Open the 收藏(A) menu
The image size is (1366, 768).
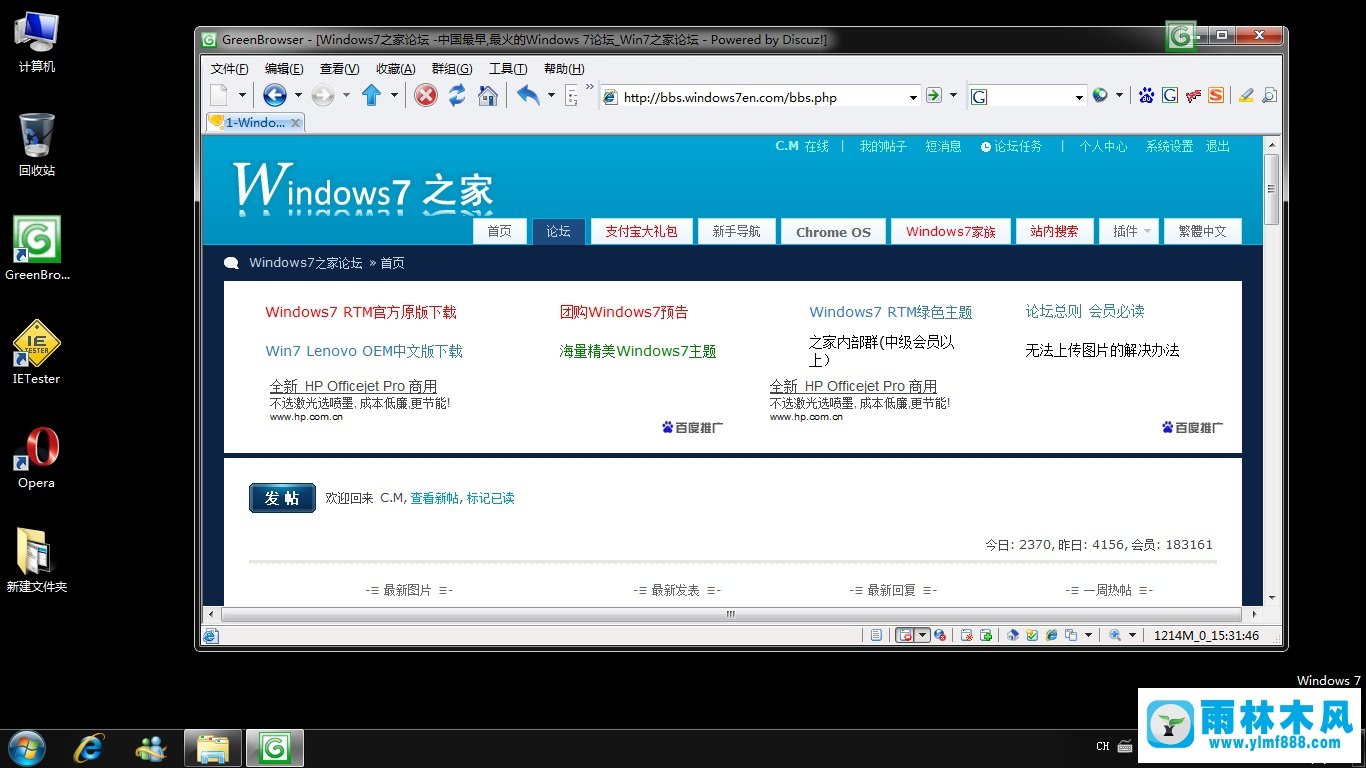coord(395,68)
